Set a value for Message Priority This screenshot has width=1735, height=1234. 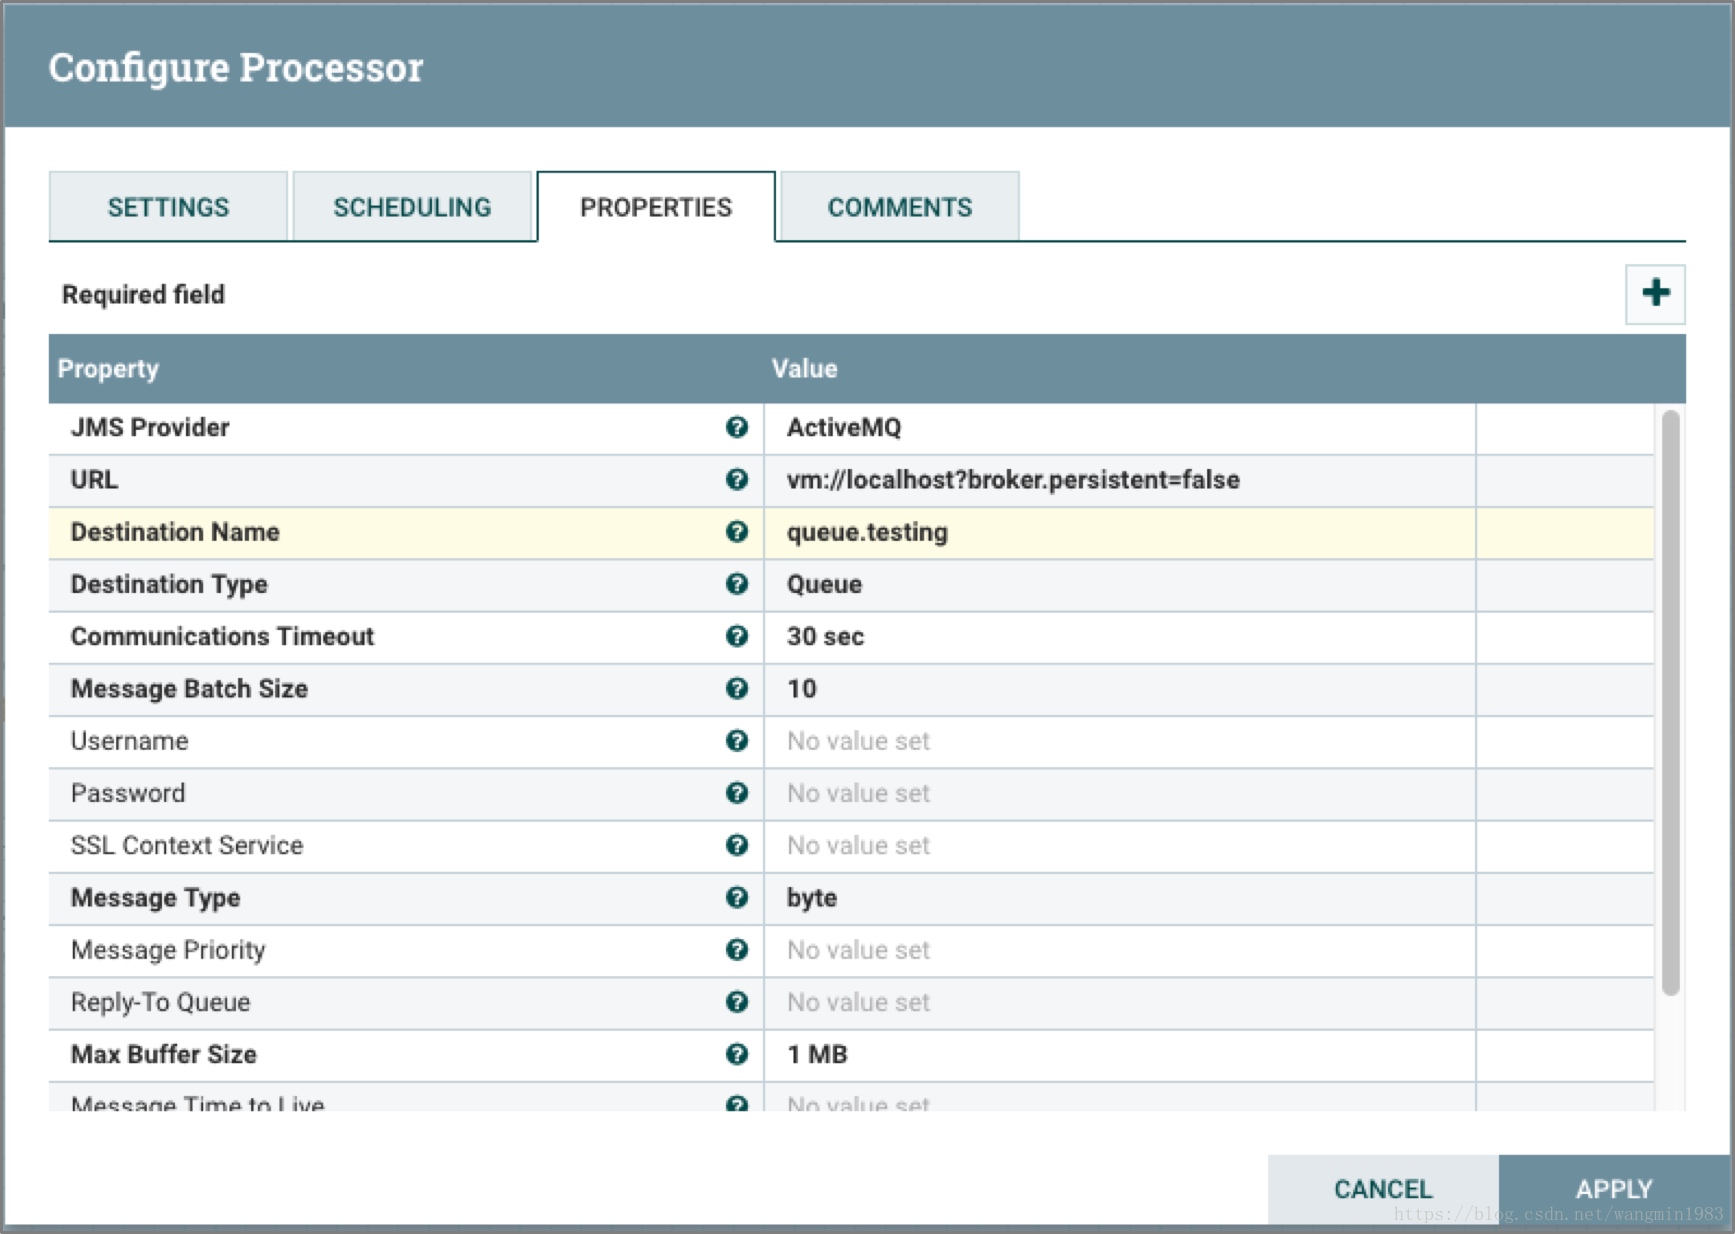[x=1120, y=951]
